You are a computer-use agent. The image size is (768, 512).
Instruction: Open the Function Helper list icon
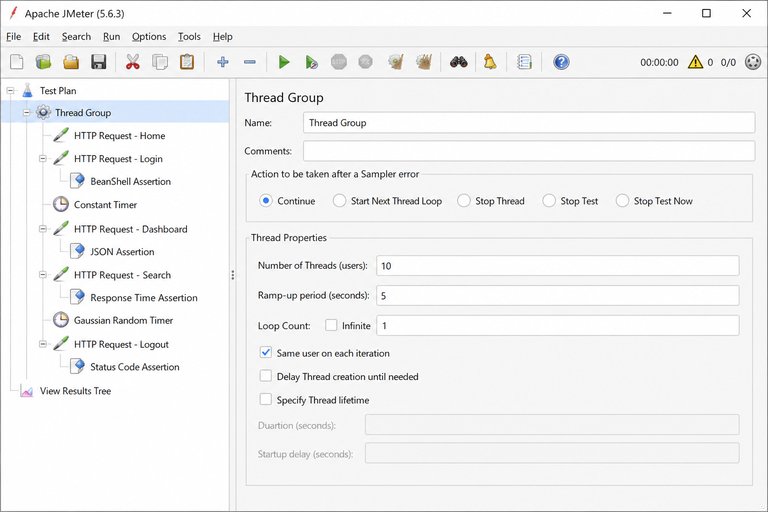coord(524,62)
